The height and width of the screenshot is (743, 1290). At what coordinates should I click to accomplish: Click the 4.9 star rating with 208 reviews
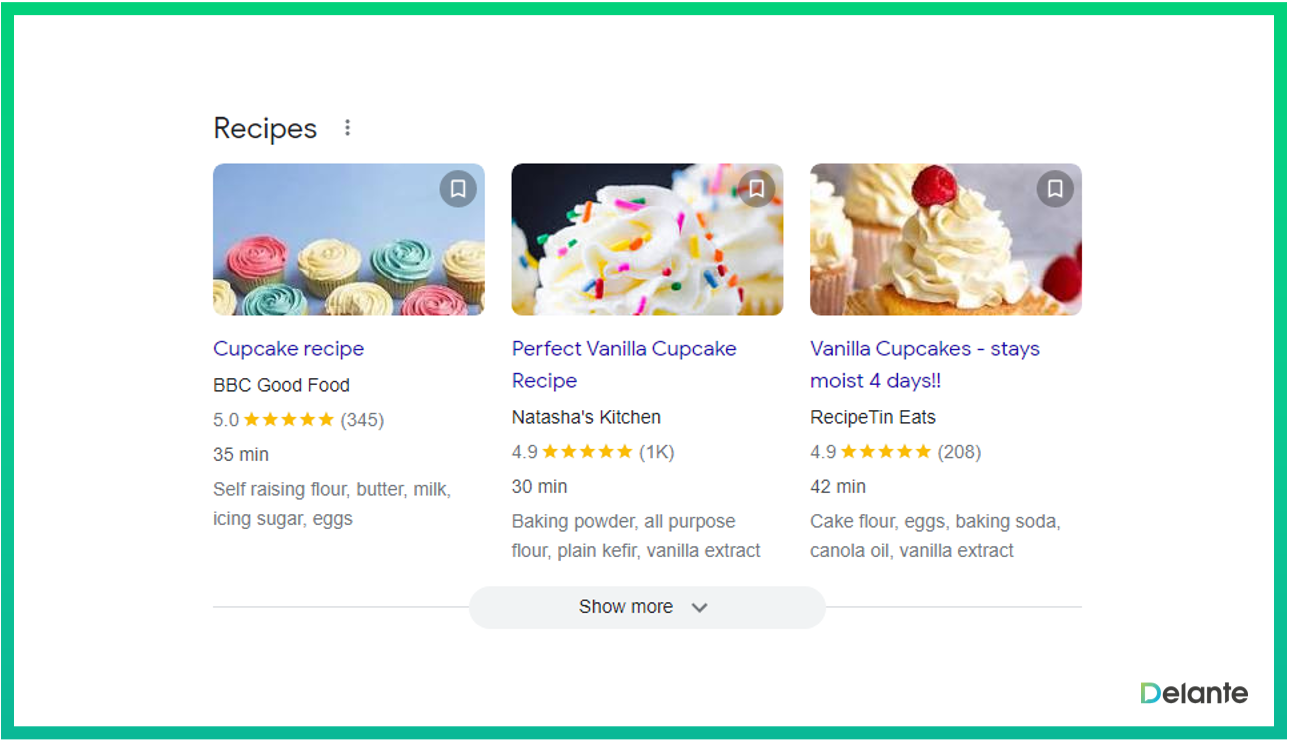click(895, 452)
